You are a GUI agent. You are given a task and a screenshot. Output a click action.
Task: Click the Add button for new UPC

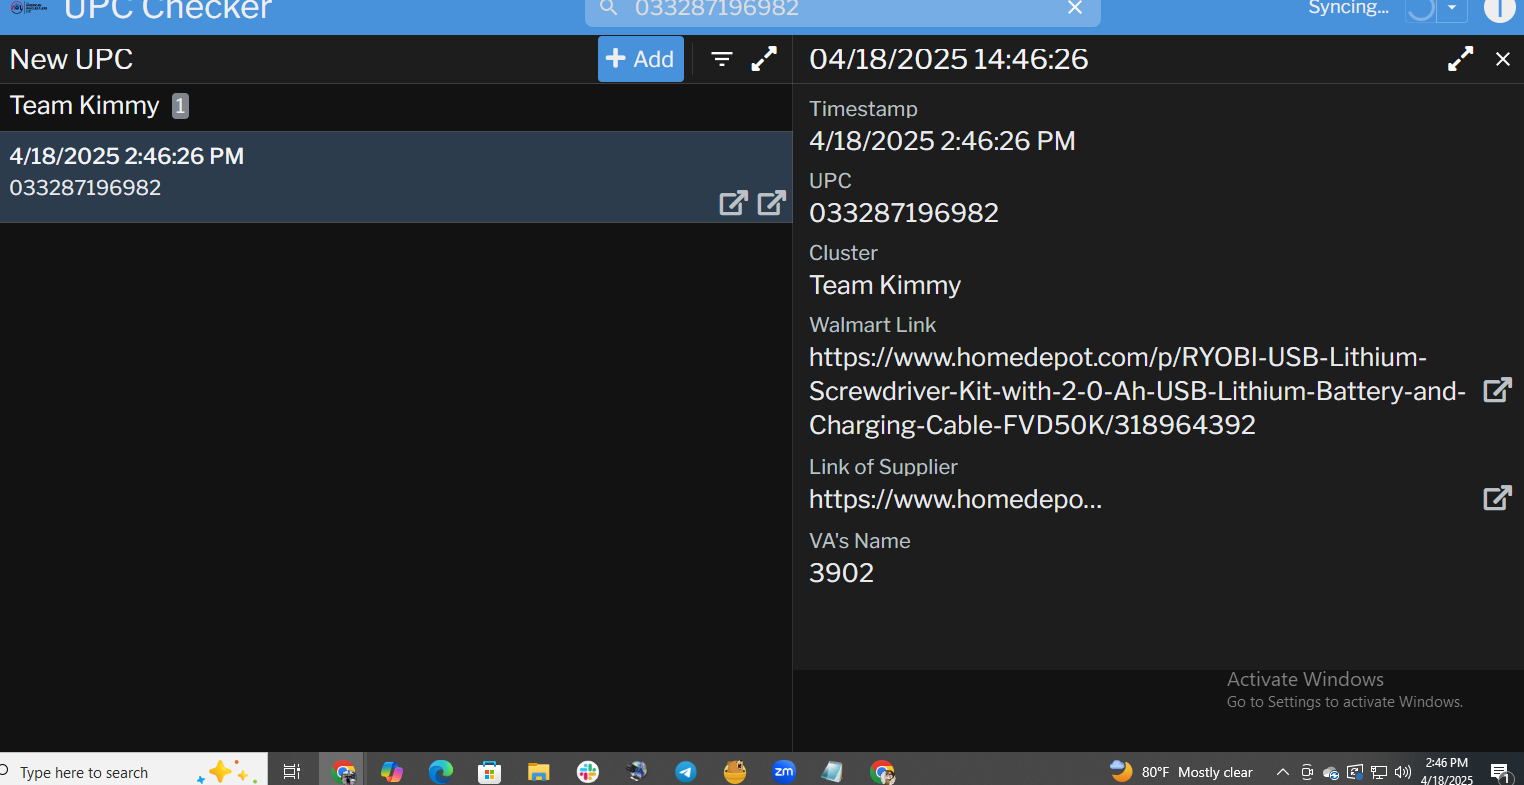pyautogui.click(x=640, y=60)
